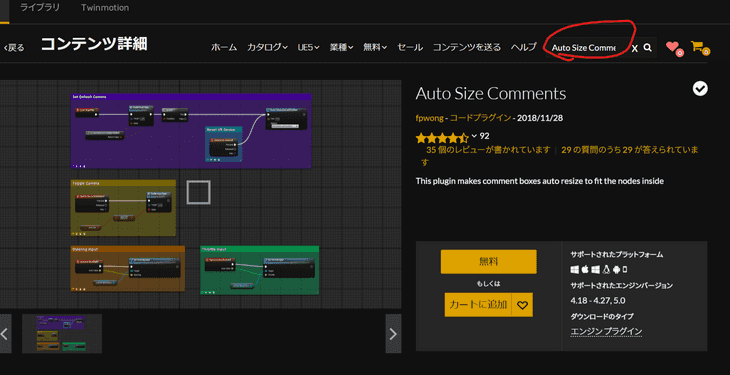Screen dimensions: 730x375
Task: Open the 無料 dropdown menu
Action: point(375,47)
